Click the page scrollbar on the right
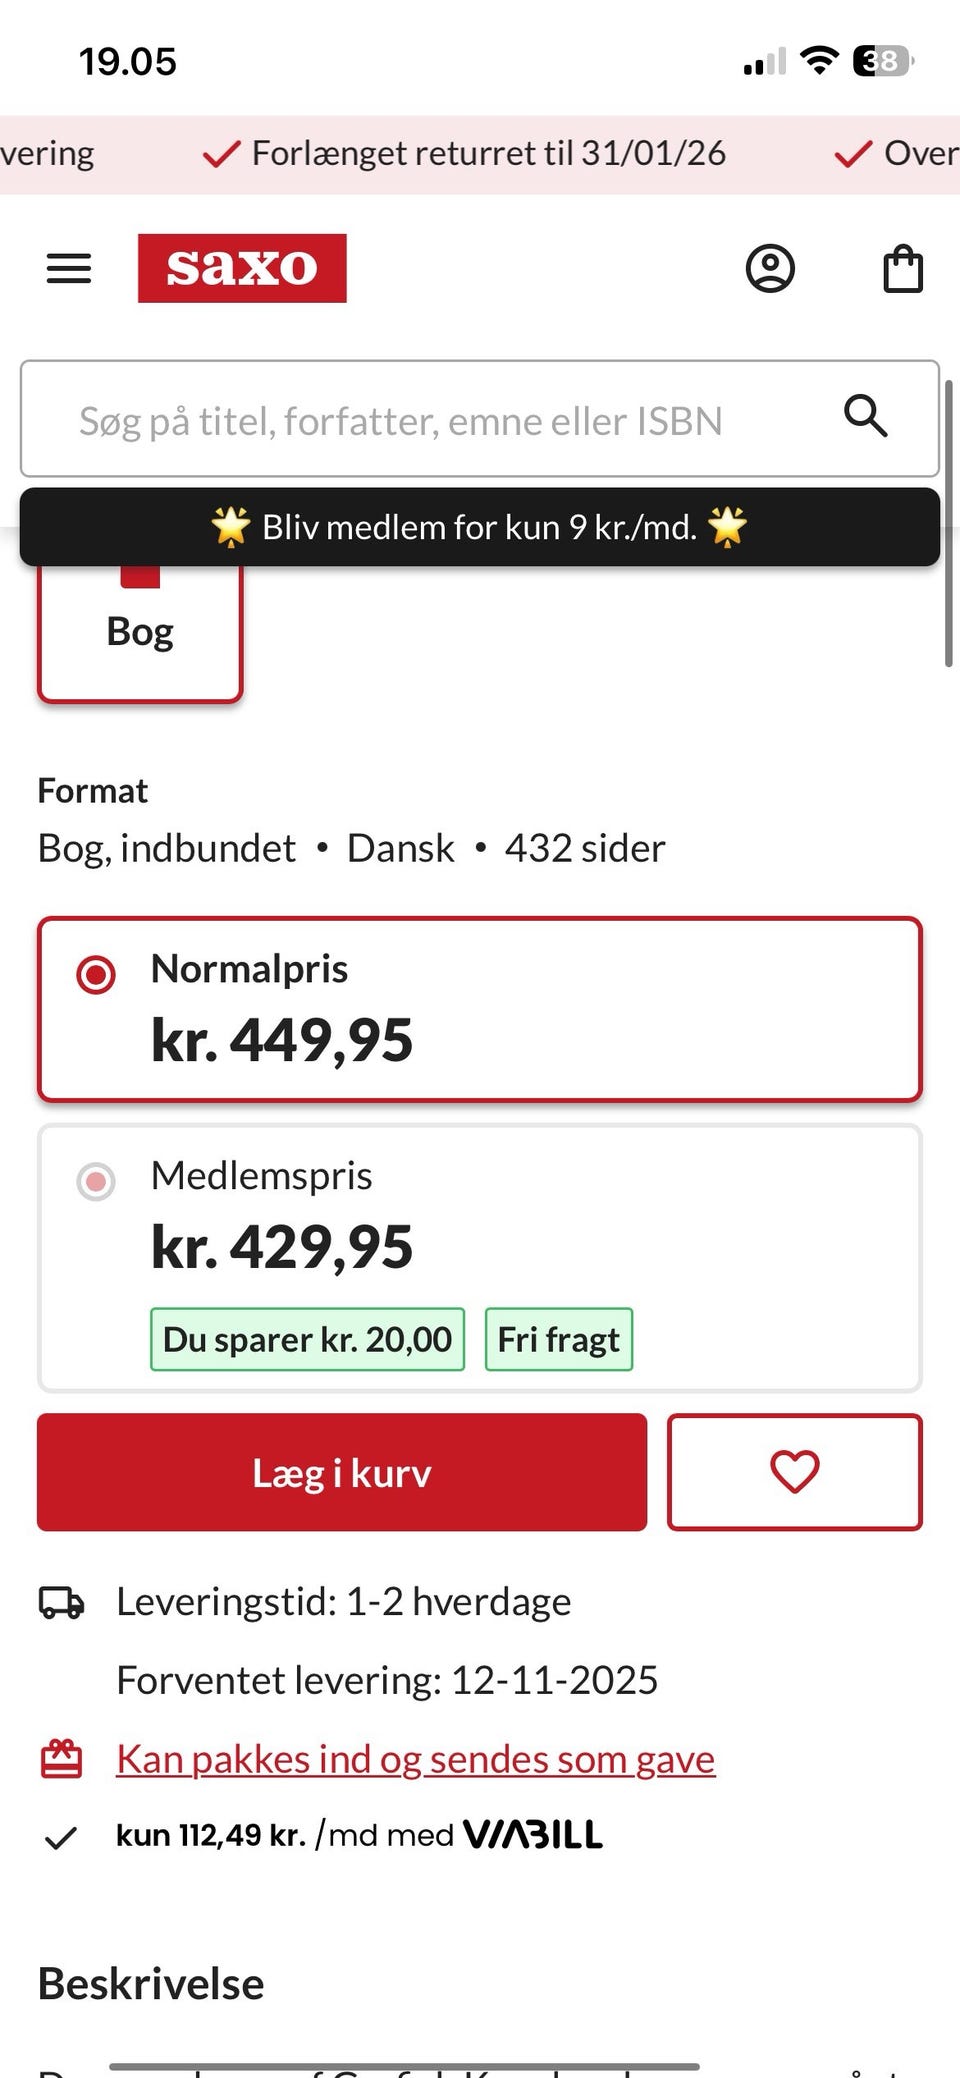The width and height of the screenshot is (960, 2078). (x=948, y=520)
